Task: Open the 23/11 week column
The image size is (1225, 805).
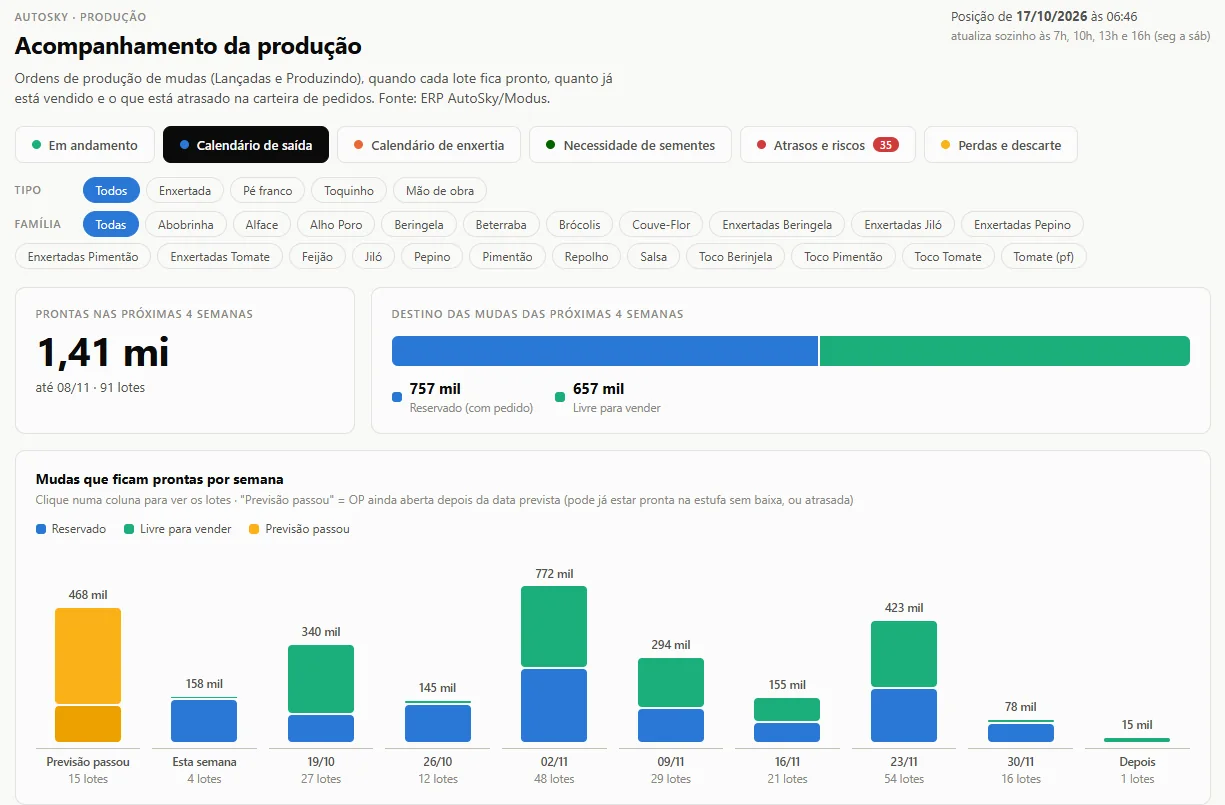Action: click(x=904, y=681)
